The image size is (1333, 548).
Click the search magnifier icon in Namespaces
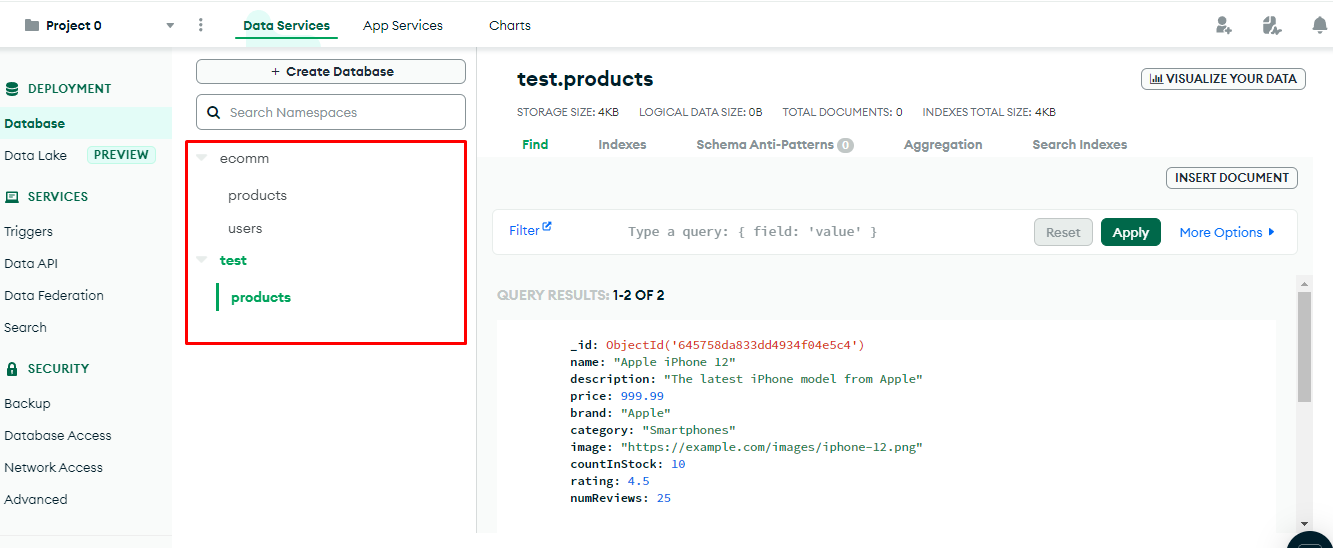(x=213, y=113)
